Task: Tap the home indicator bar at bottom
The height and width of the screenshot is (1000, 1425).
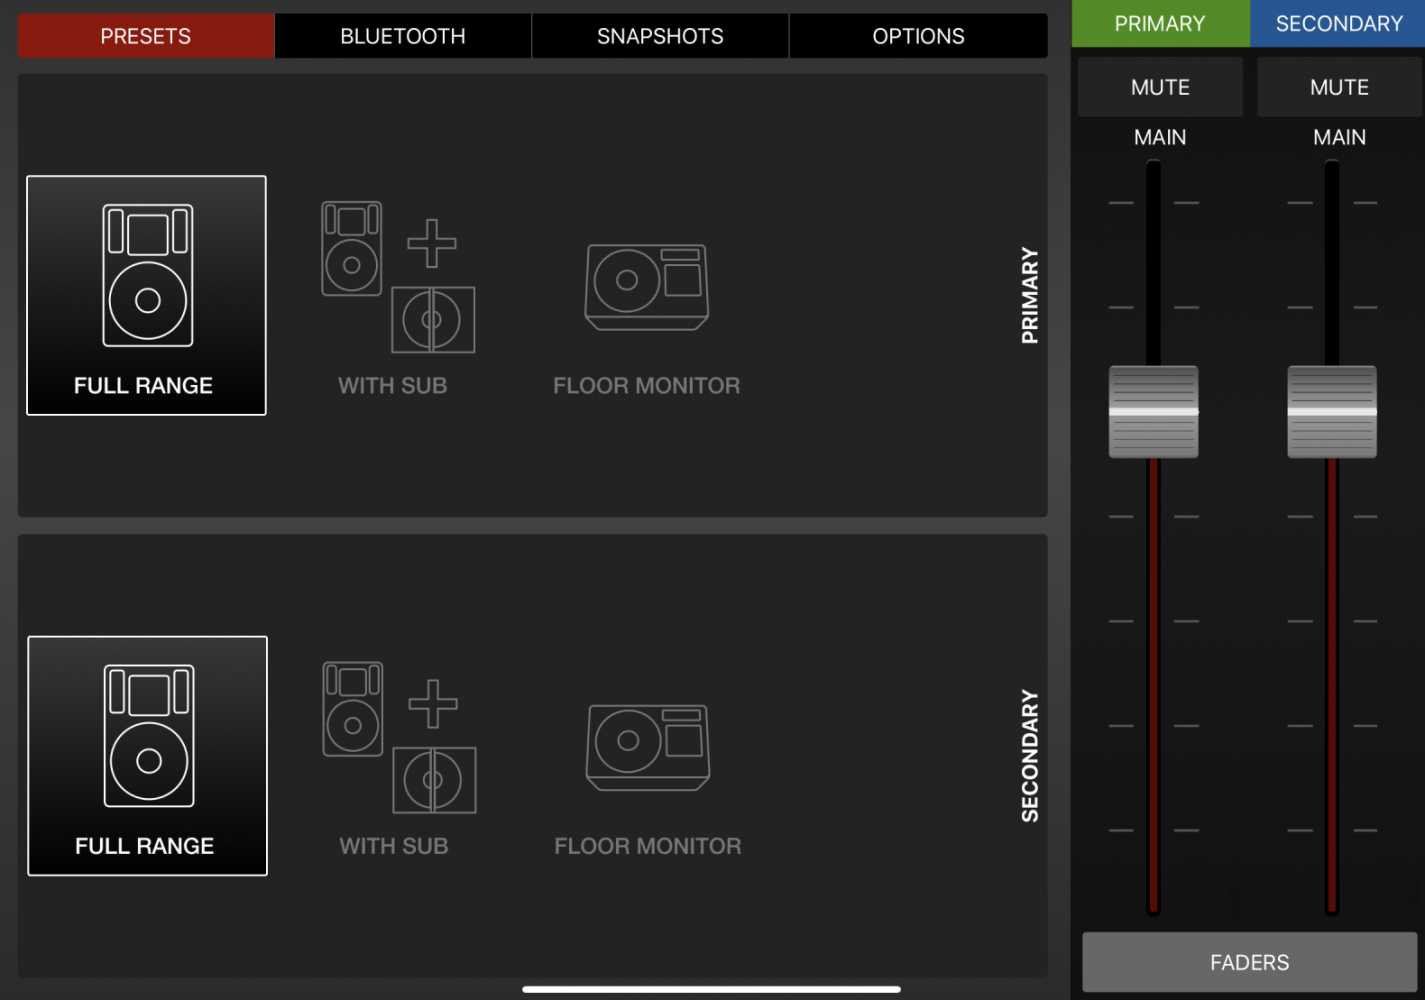Action: [x=711, y=989]
